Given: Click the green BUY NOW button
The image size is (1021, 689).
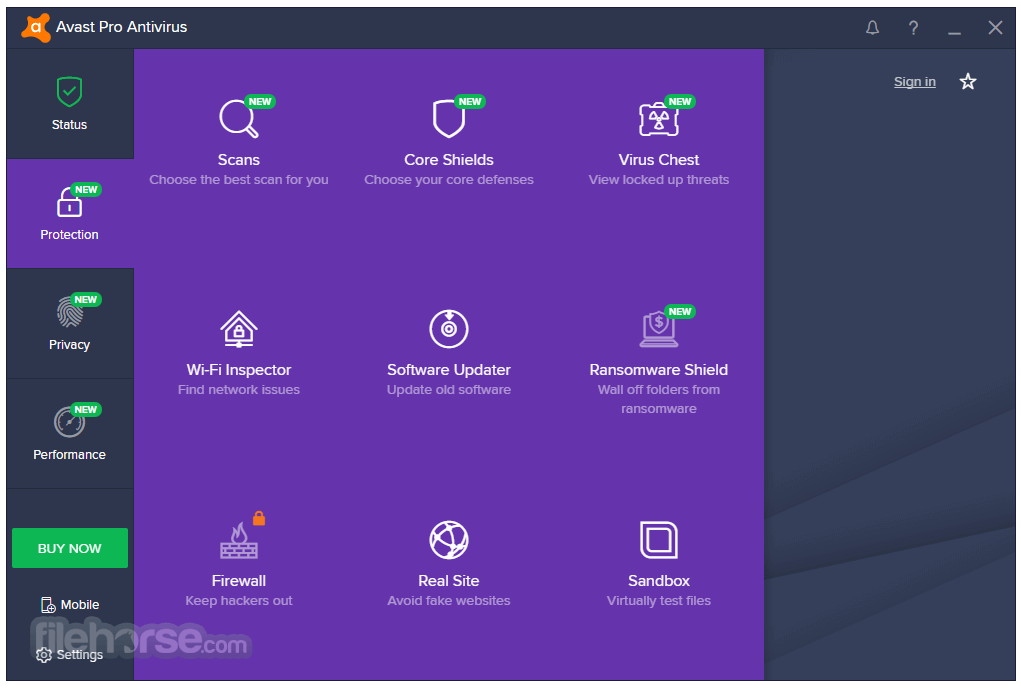Looking at the screenshot, I should point(70,548).
